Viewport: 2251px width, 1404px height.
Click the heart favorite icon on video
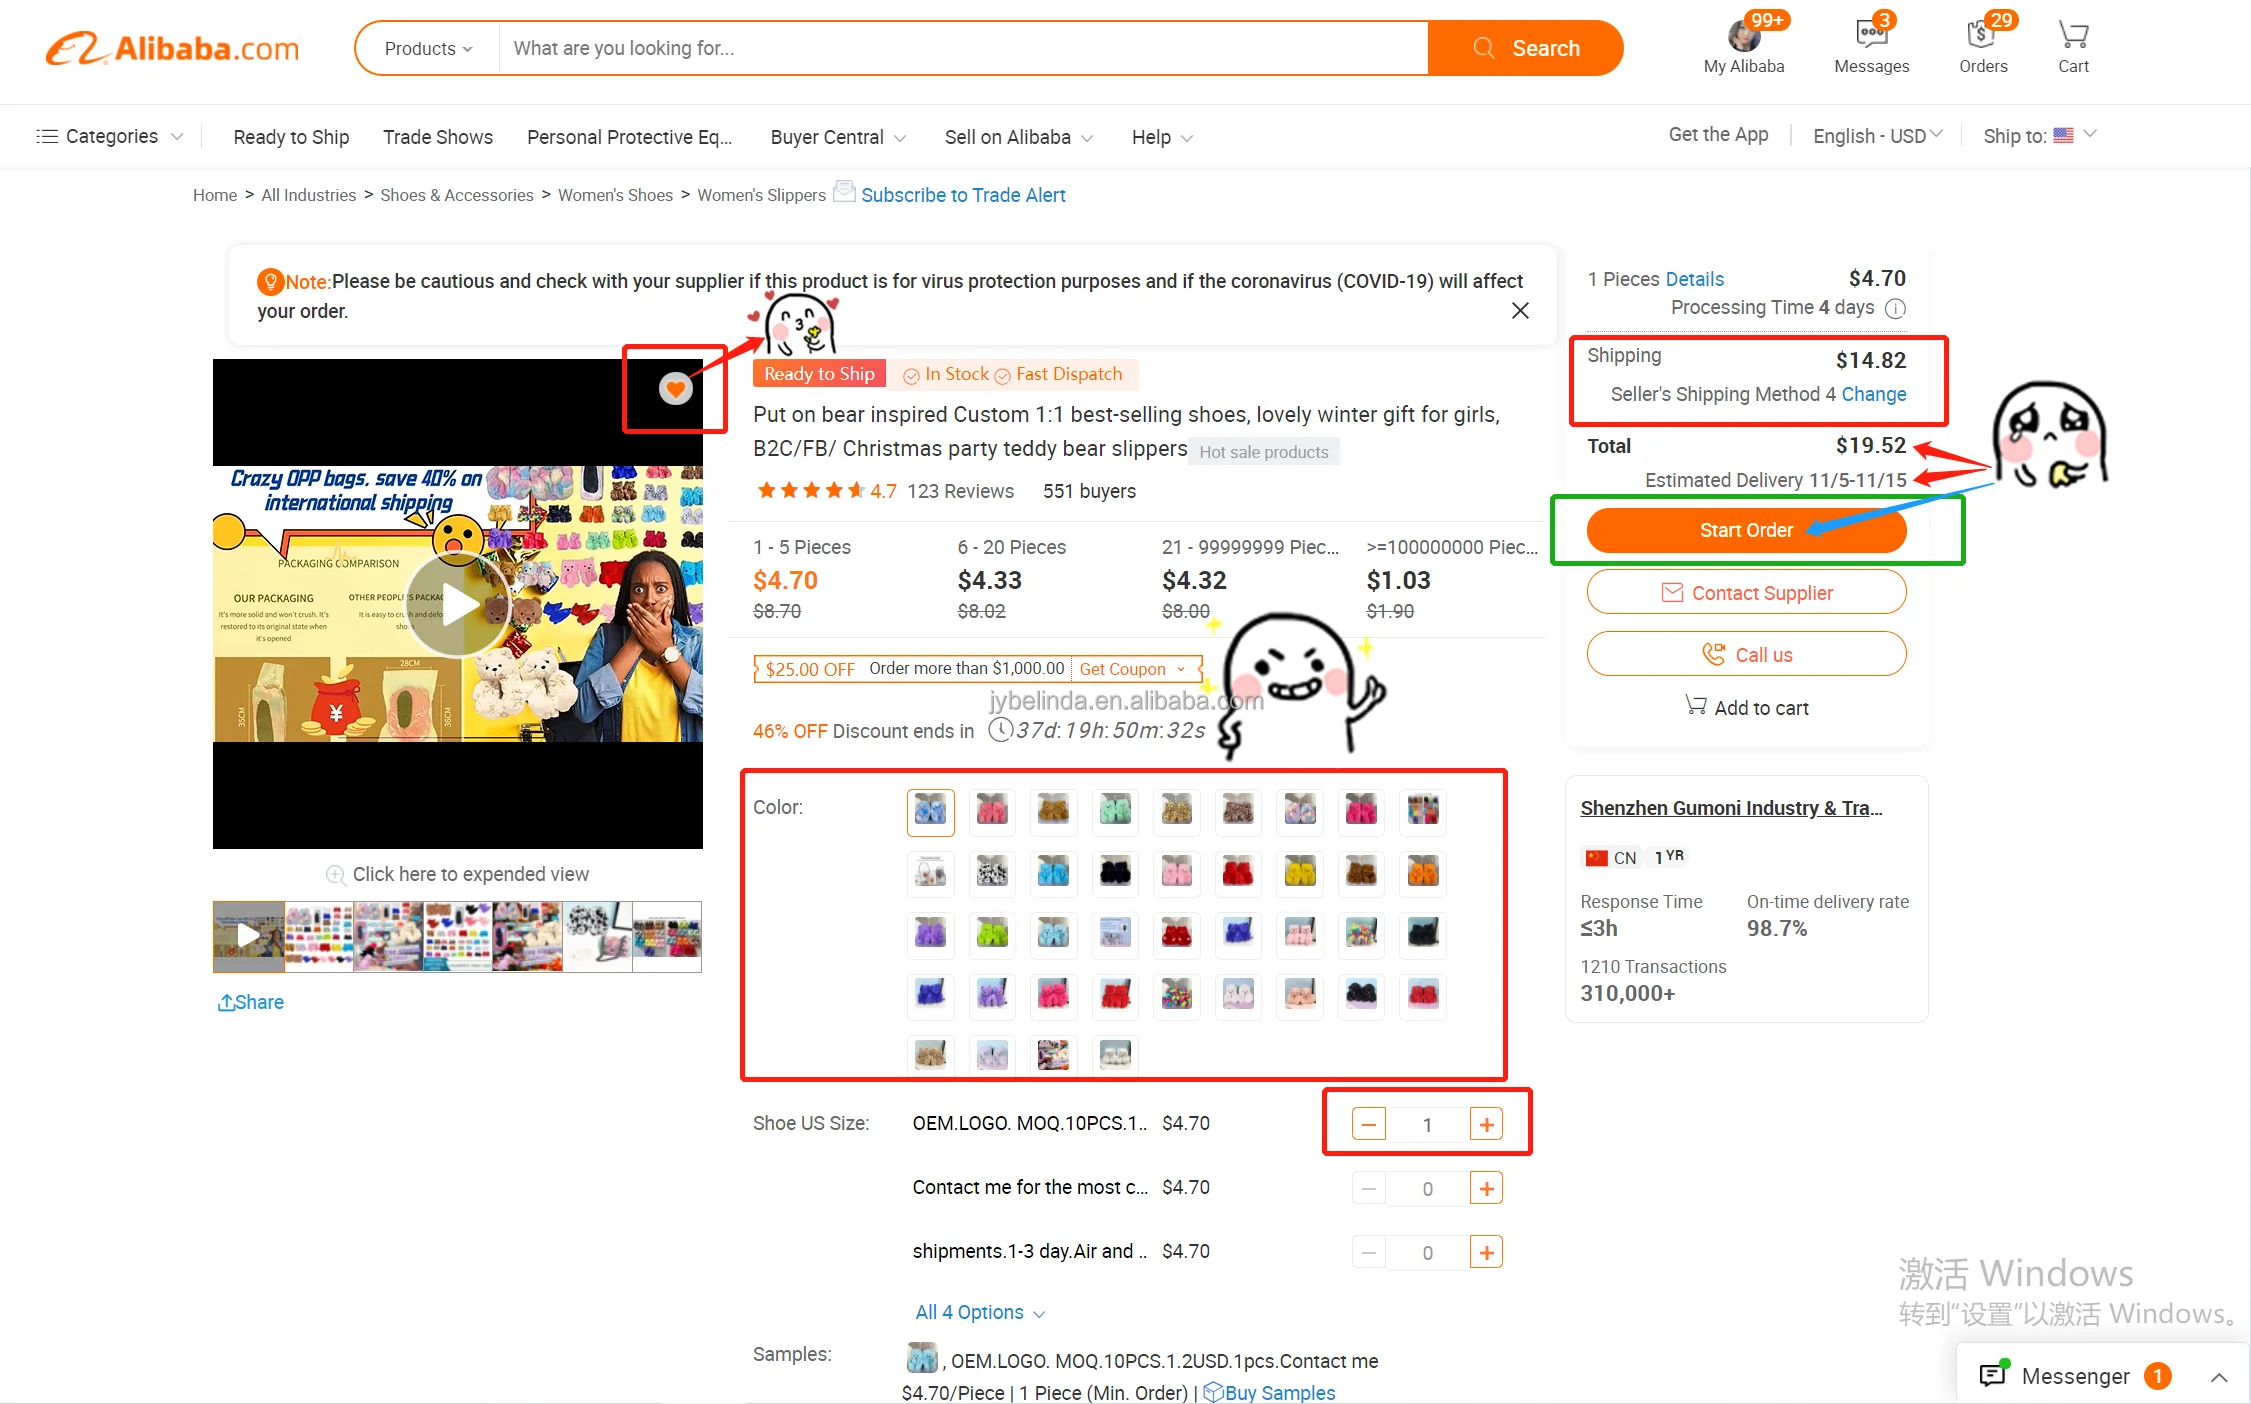click(x=675, y=389)
